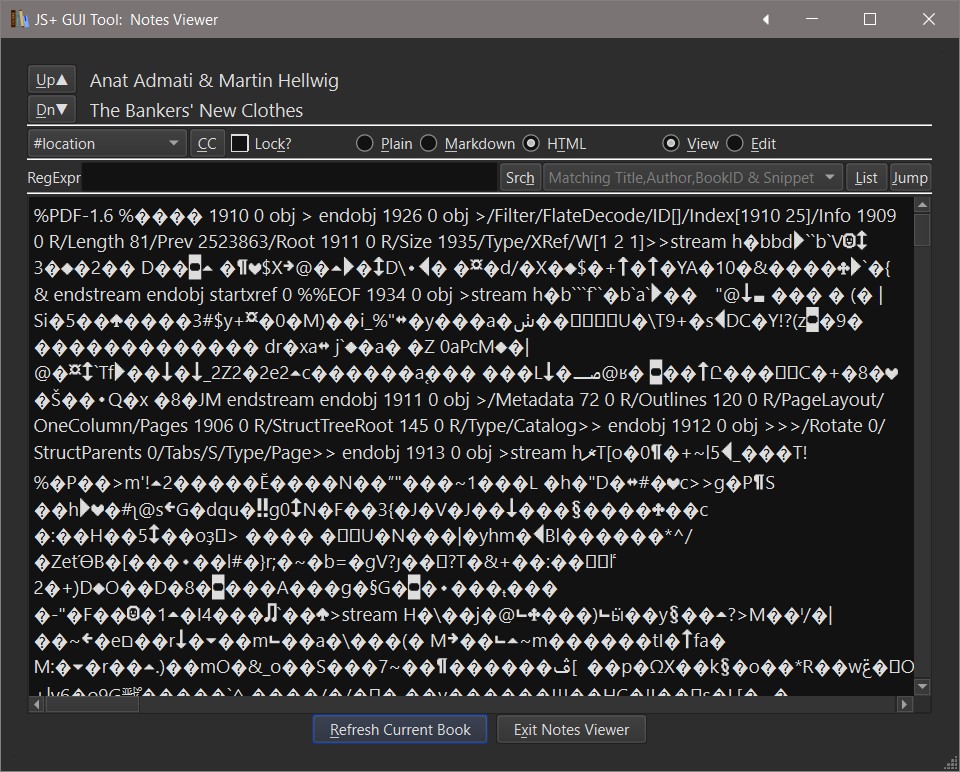Click the vertical scrollbar thumb
Image resolution: width=960 pixels, height=772 pixels.
click(923, 230)
